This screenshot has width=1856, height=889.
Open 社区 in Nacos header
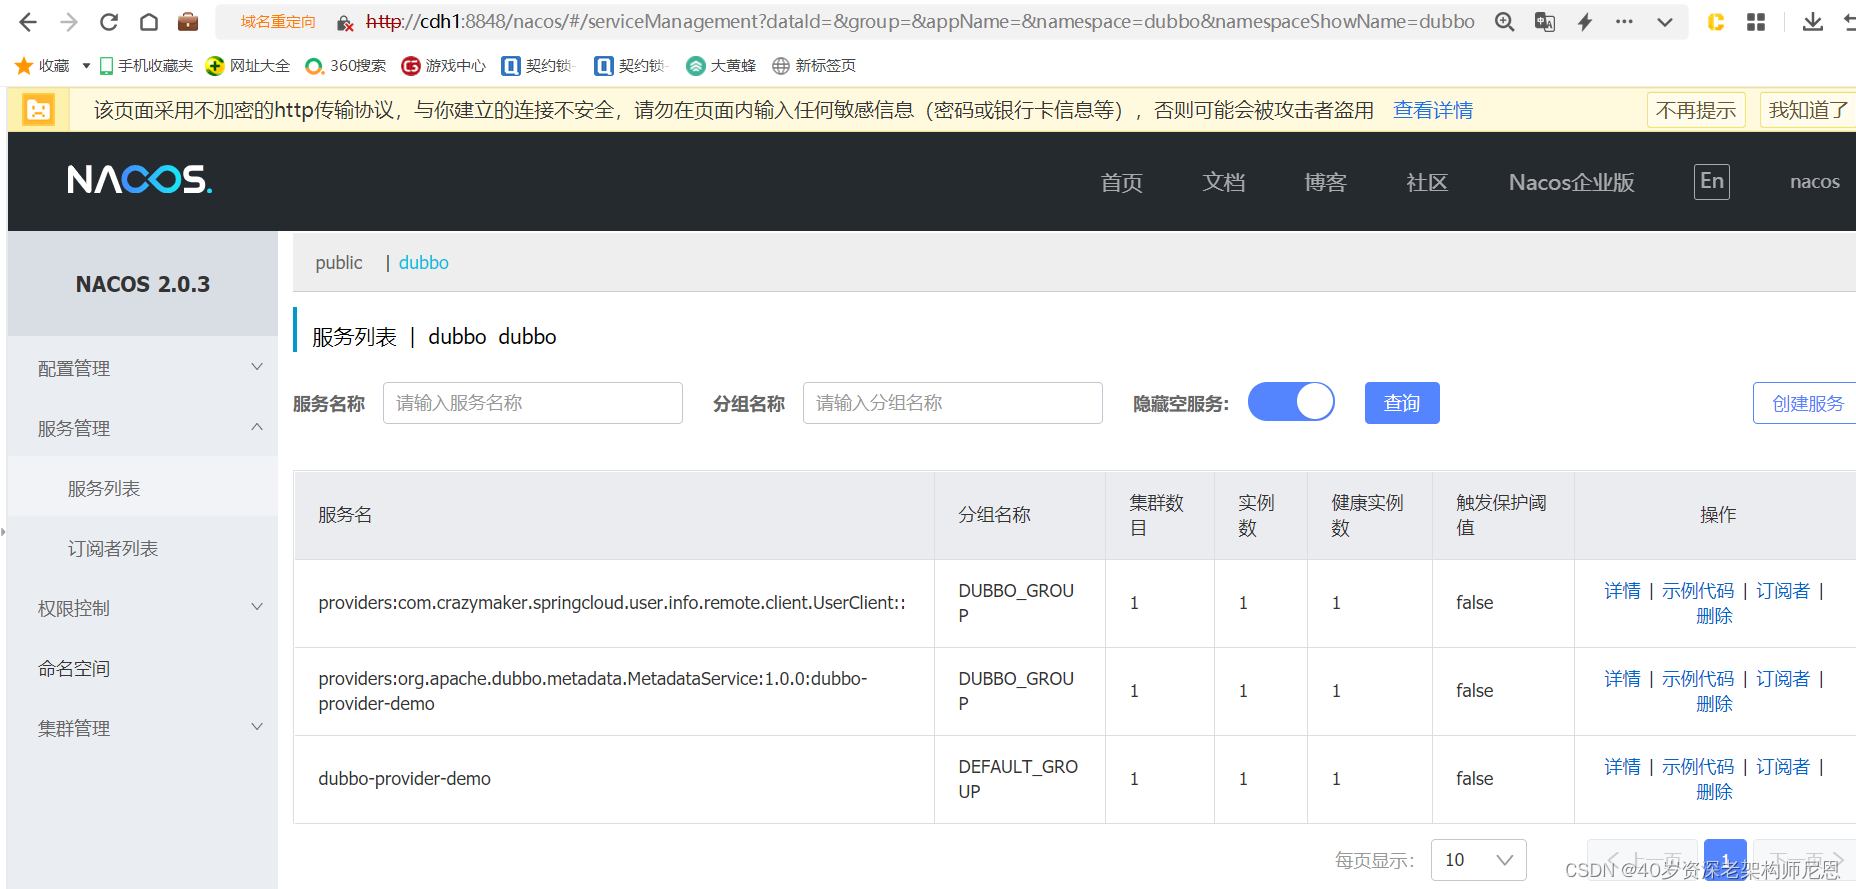click(1427, 182)
